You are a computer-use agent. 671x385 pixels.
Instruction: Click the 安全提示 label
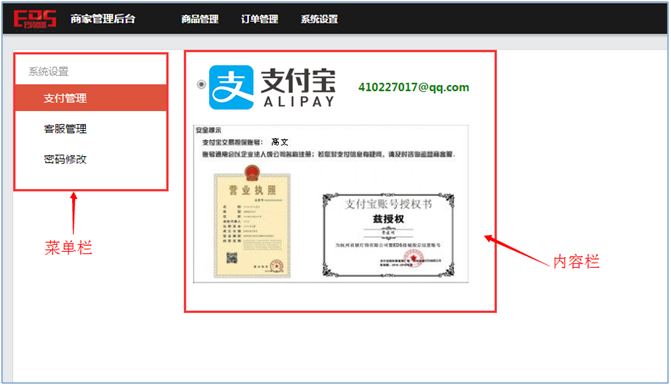[208, 130]
